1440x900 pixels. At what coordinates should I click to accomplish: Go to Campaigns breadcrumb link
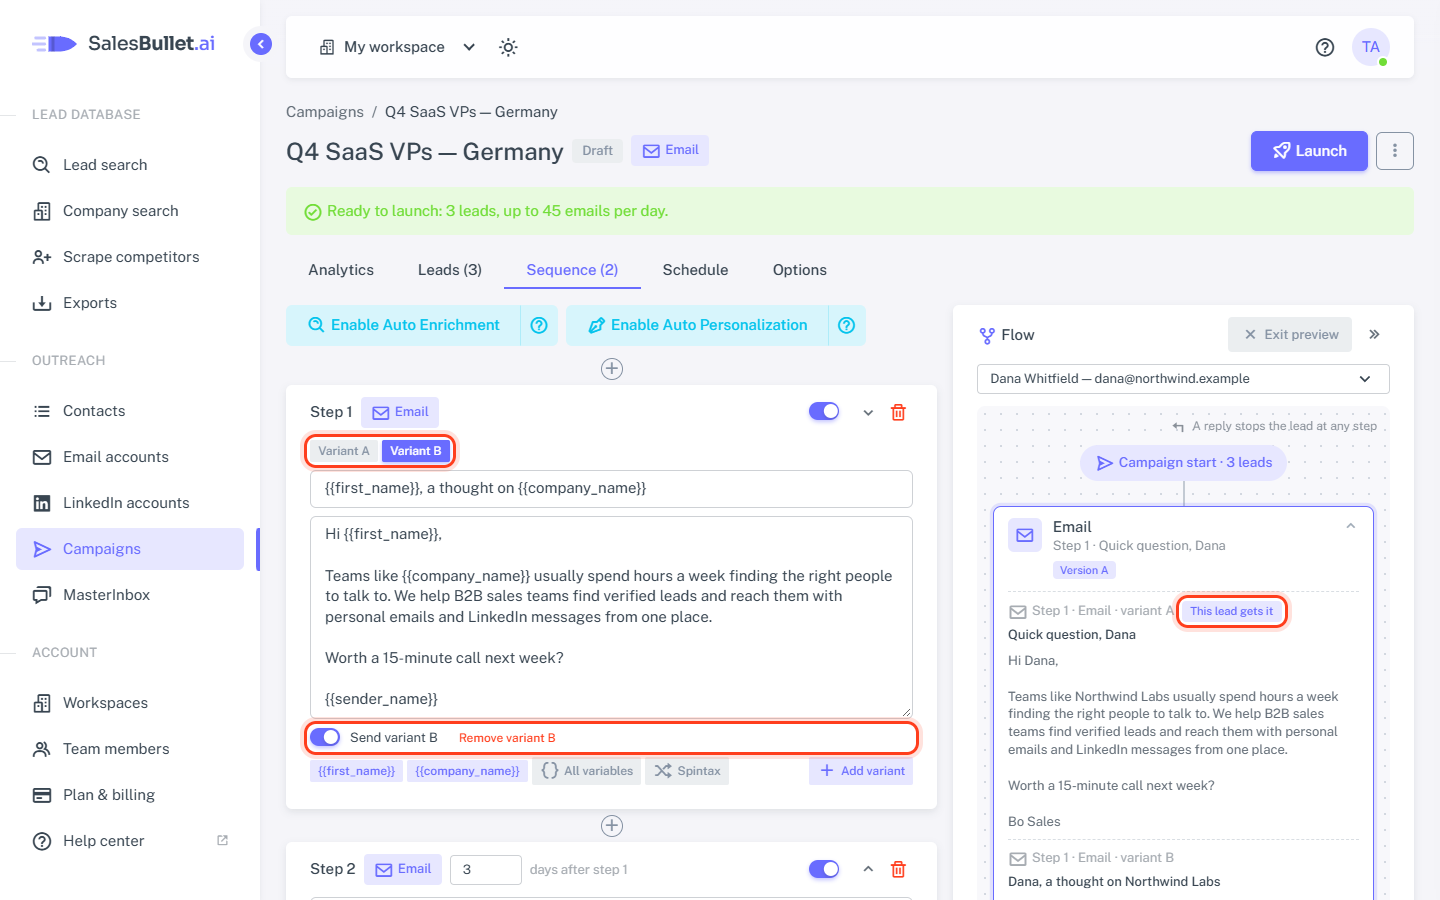click(325, 112)
